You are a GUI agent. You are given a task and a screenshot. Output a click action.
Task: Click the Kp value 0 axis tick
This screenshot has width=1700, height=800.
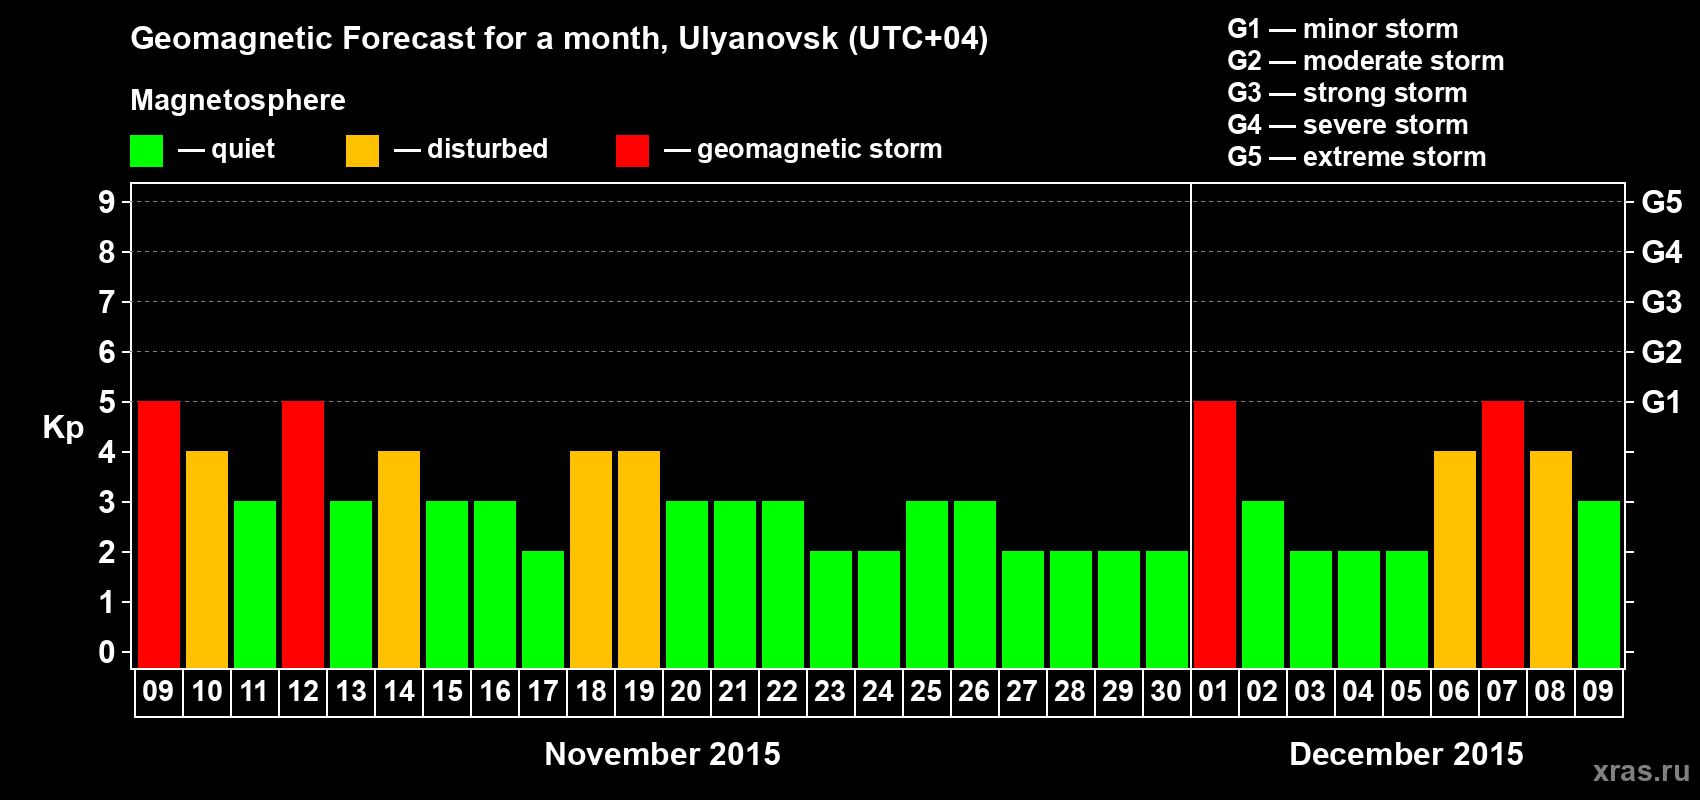tap(107, 652)
